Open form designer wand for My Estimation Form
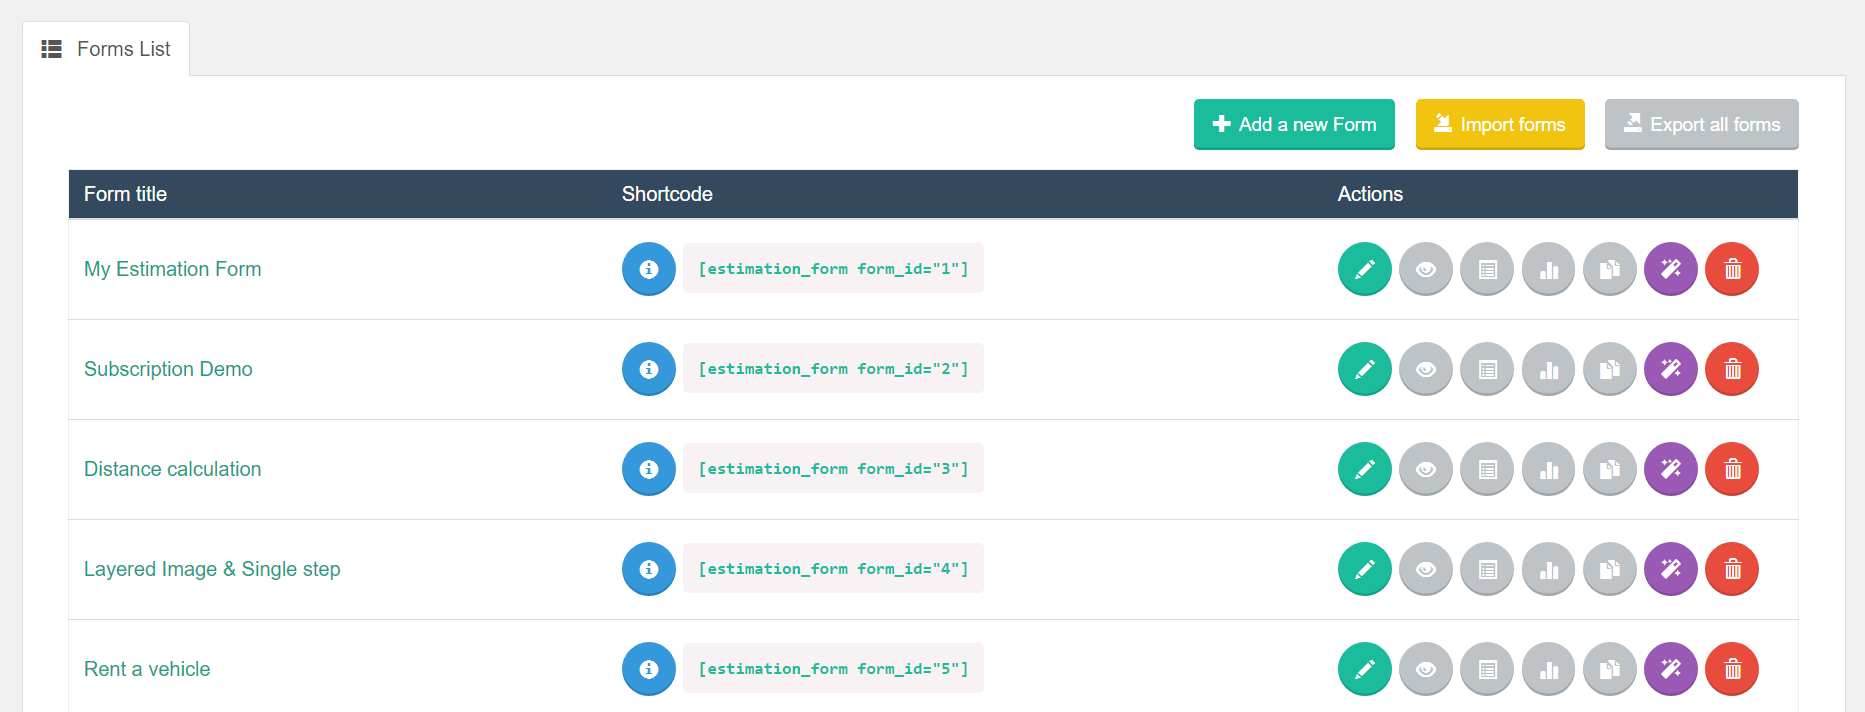Image resolution: width=1865 pixels, height=712 pixels. tap(1671, 269)
